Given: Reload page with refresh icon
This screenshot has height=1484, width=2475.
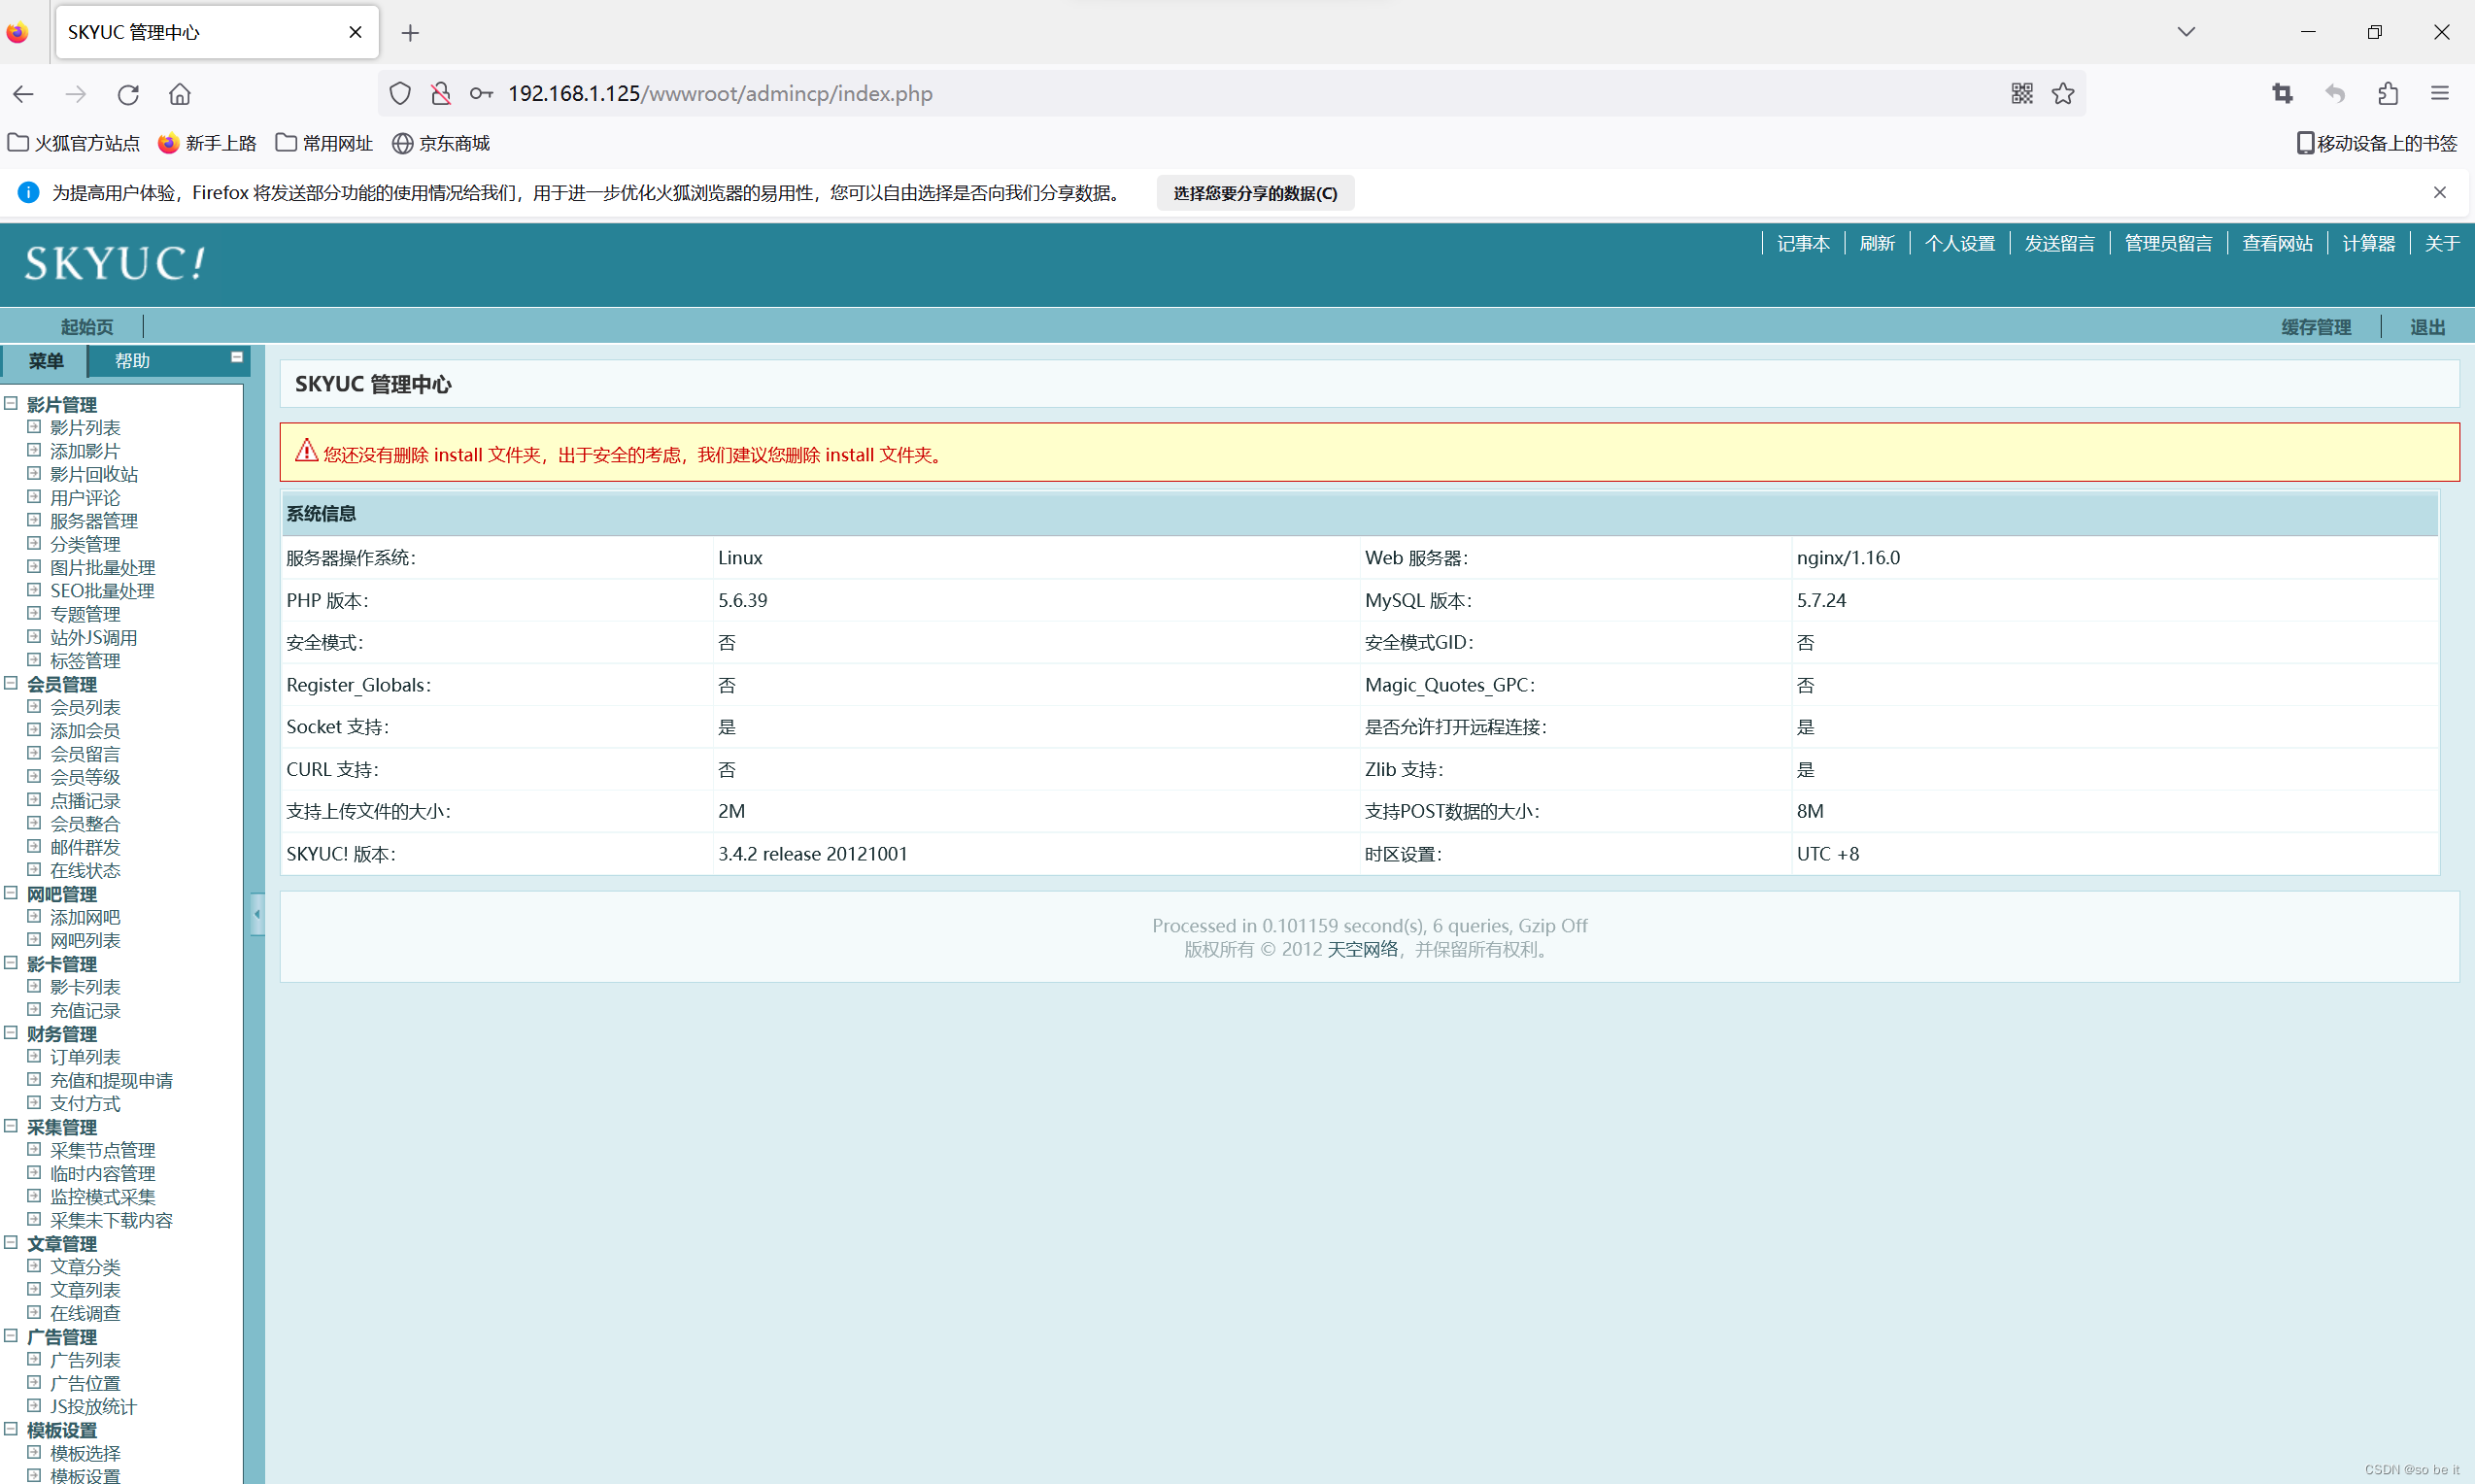Looking at the screenshot, I should pos(128,94).
